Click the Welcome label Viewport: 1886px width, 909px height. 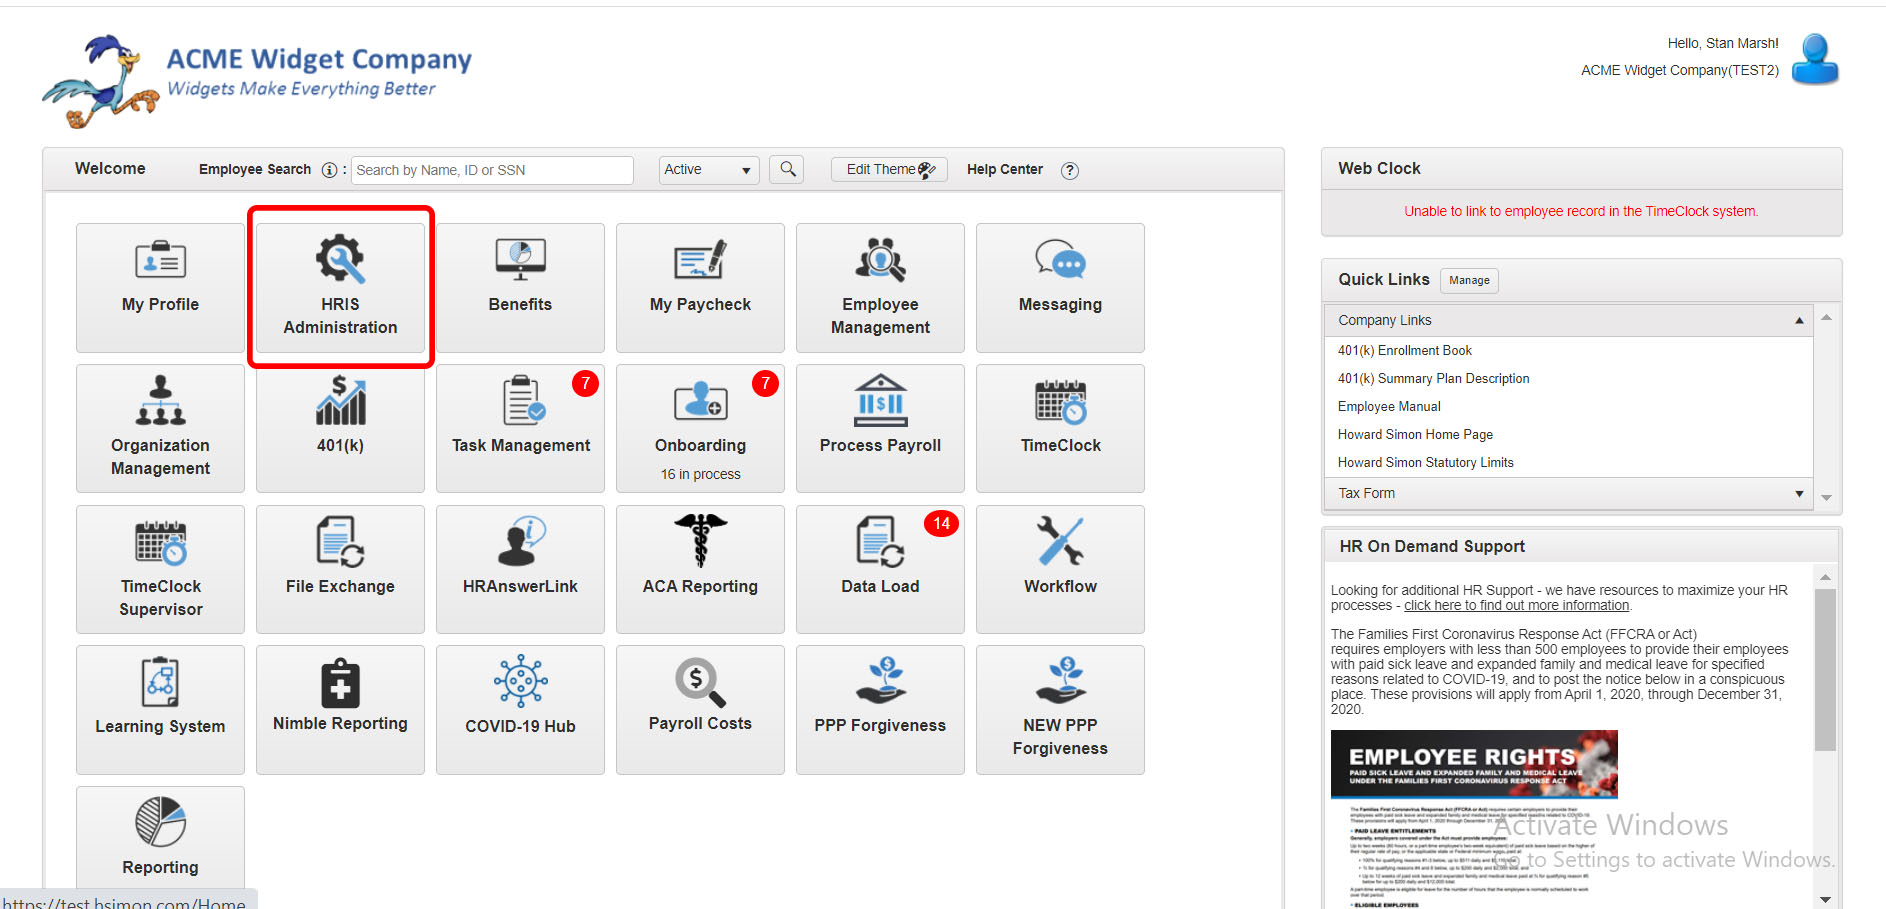click(110, 168)
